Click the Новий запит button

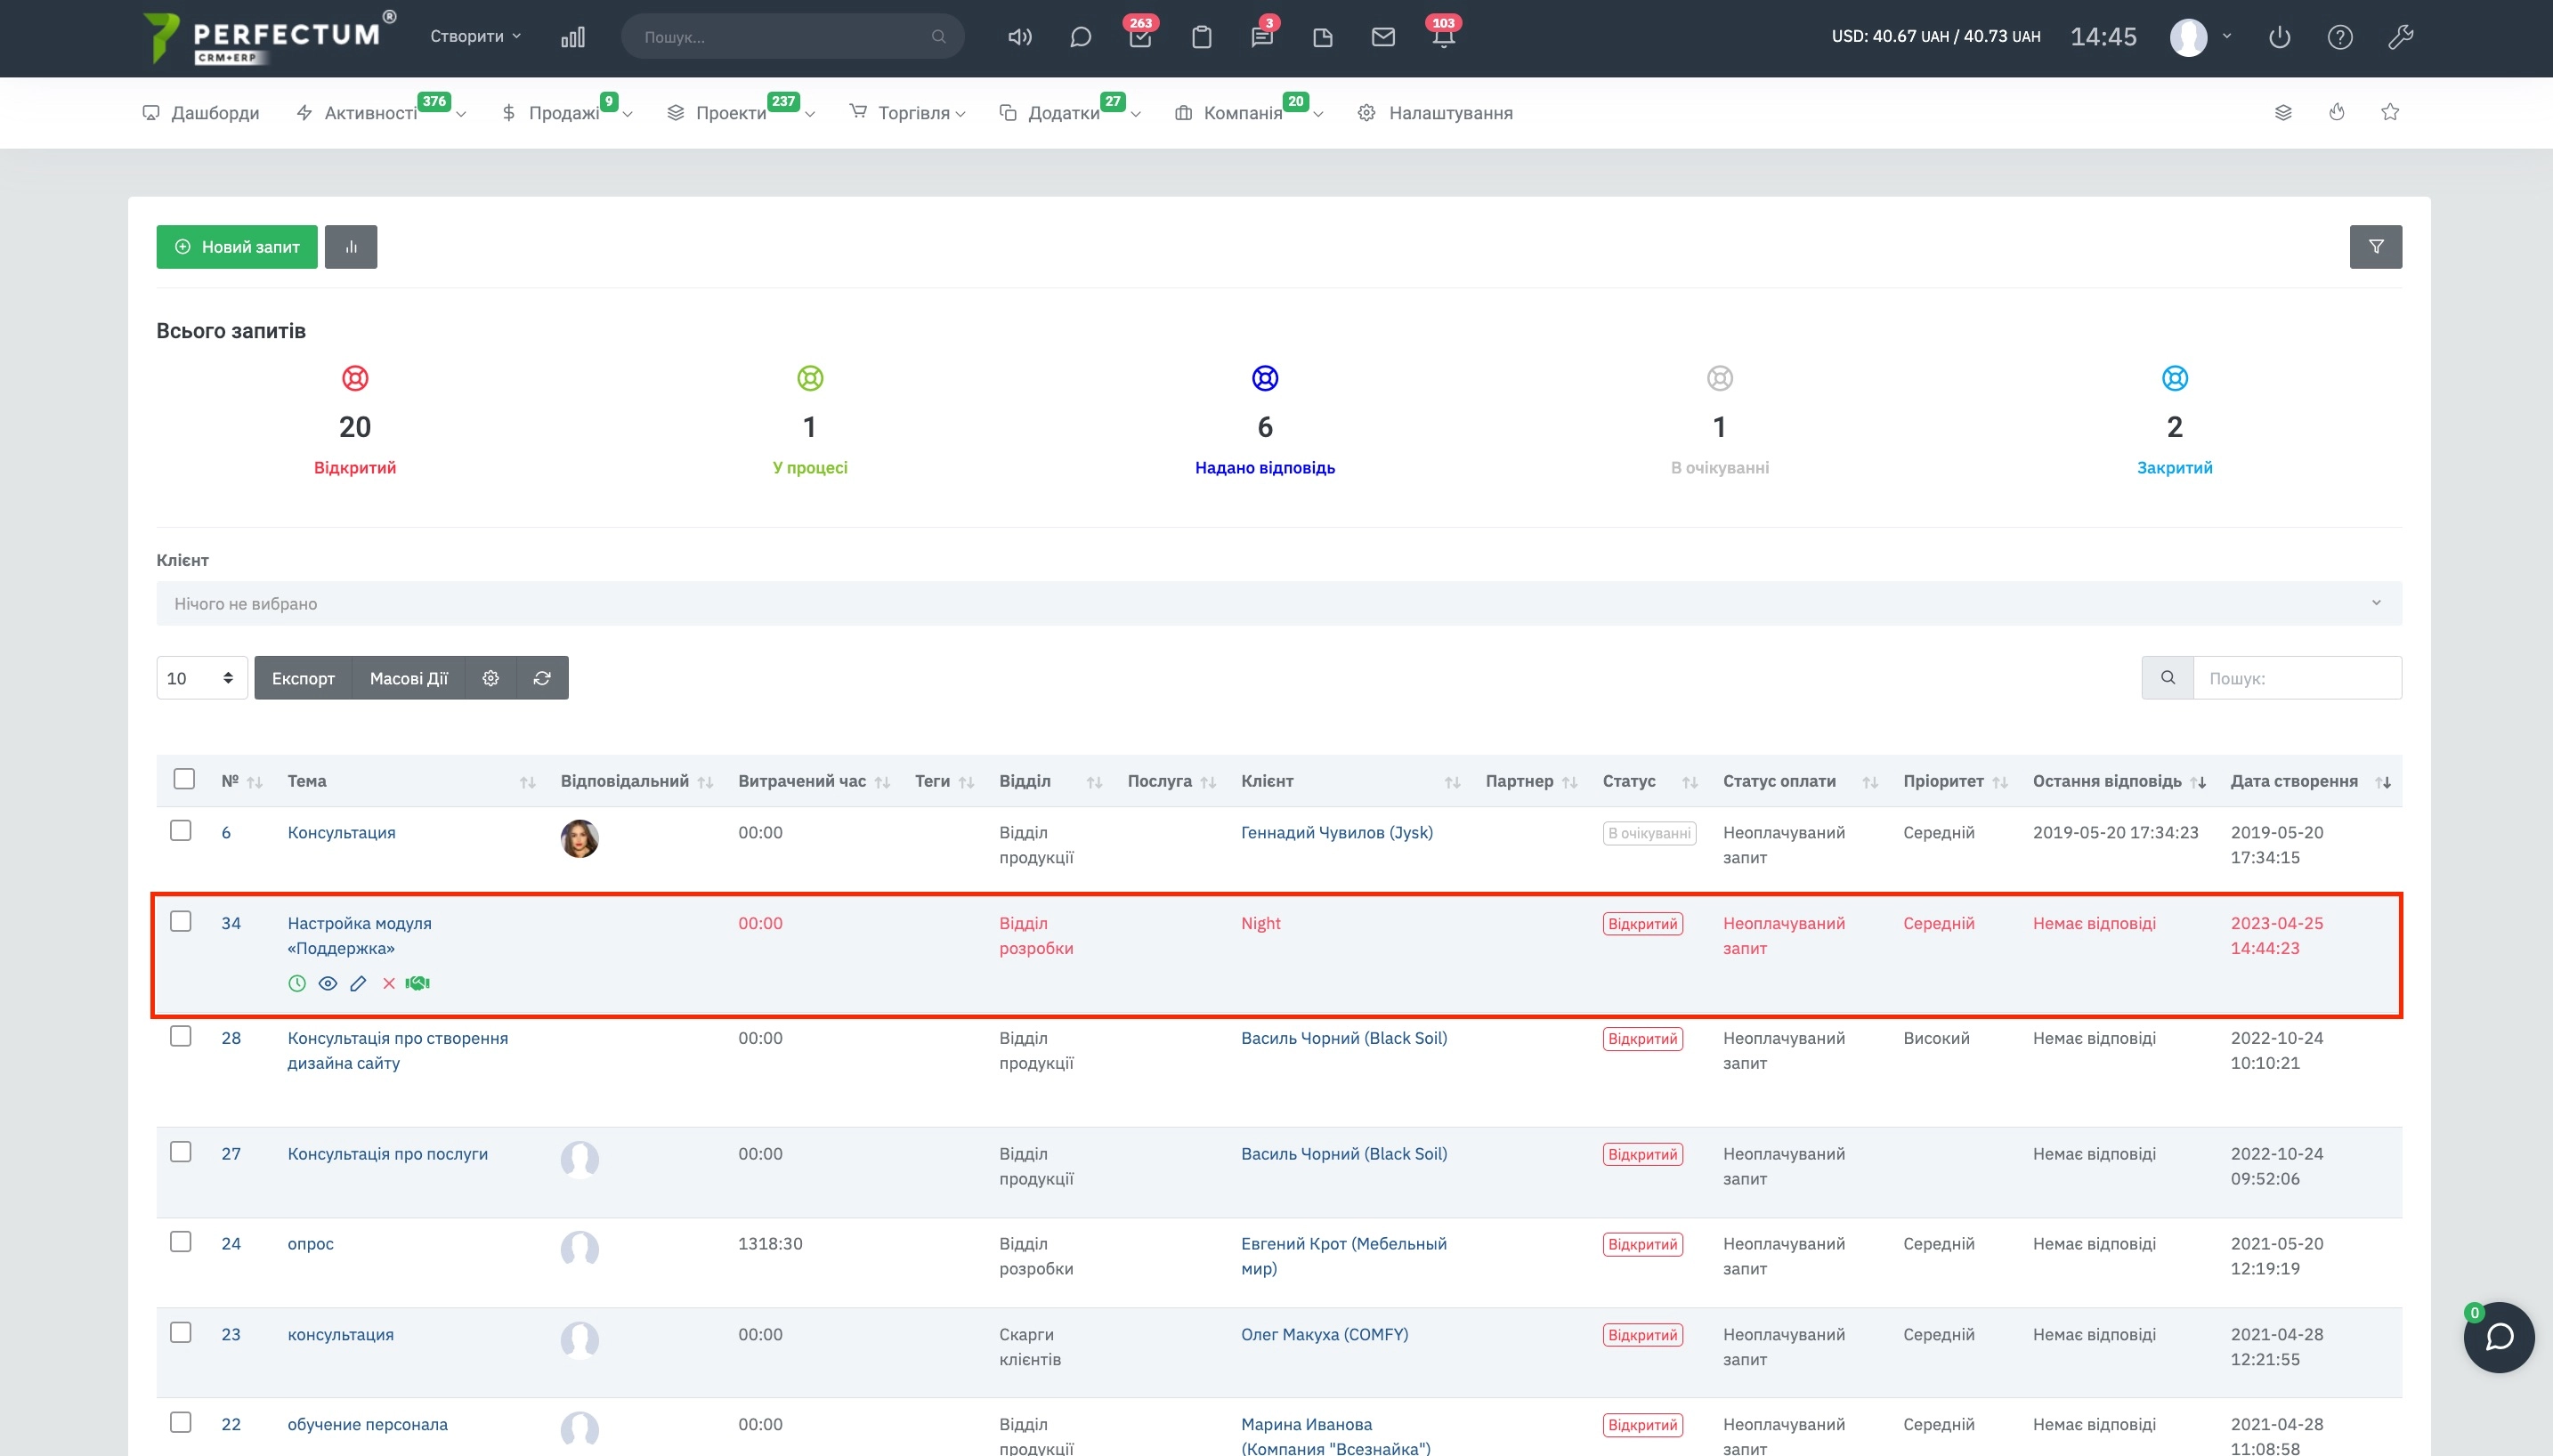point(237,247)
